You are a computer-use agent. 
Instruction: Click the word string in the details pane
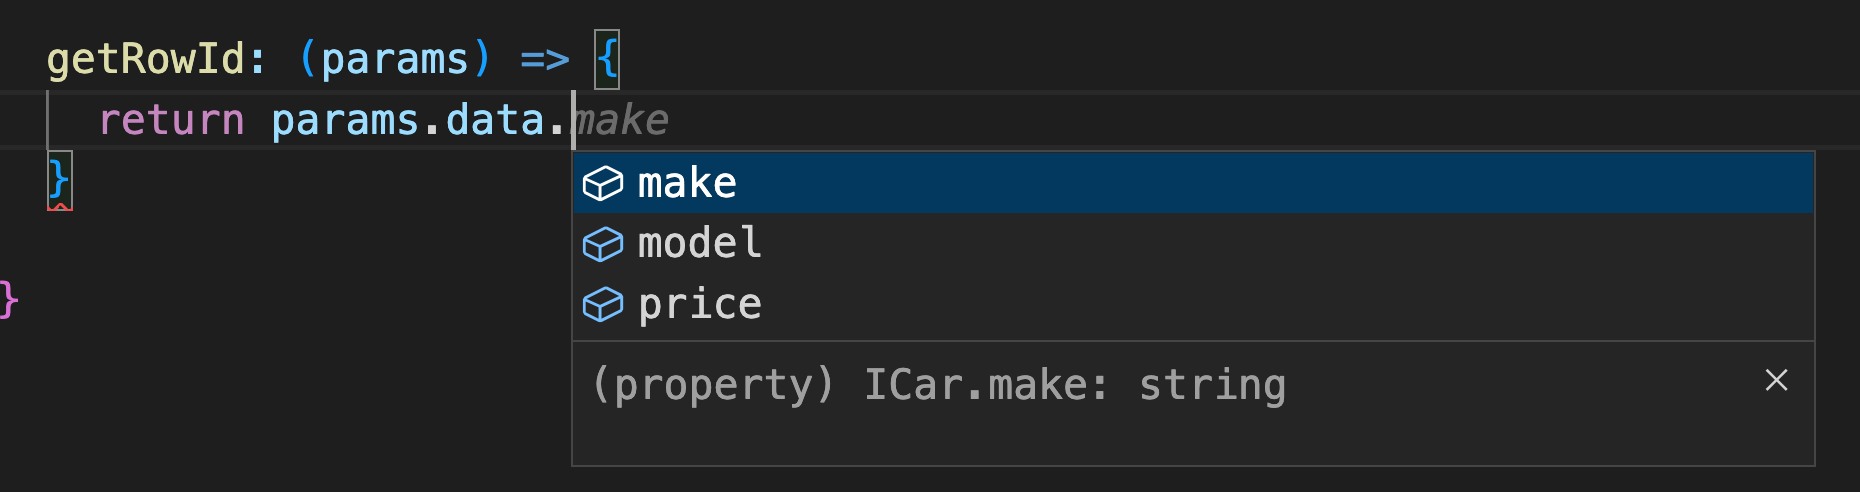tap(1213, 385)
